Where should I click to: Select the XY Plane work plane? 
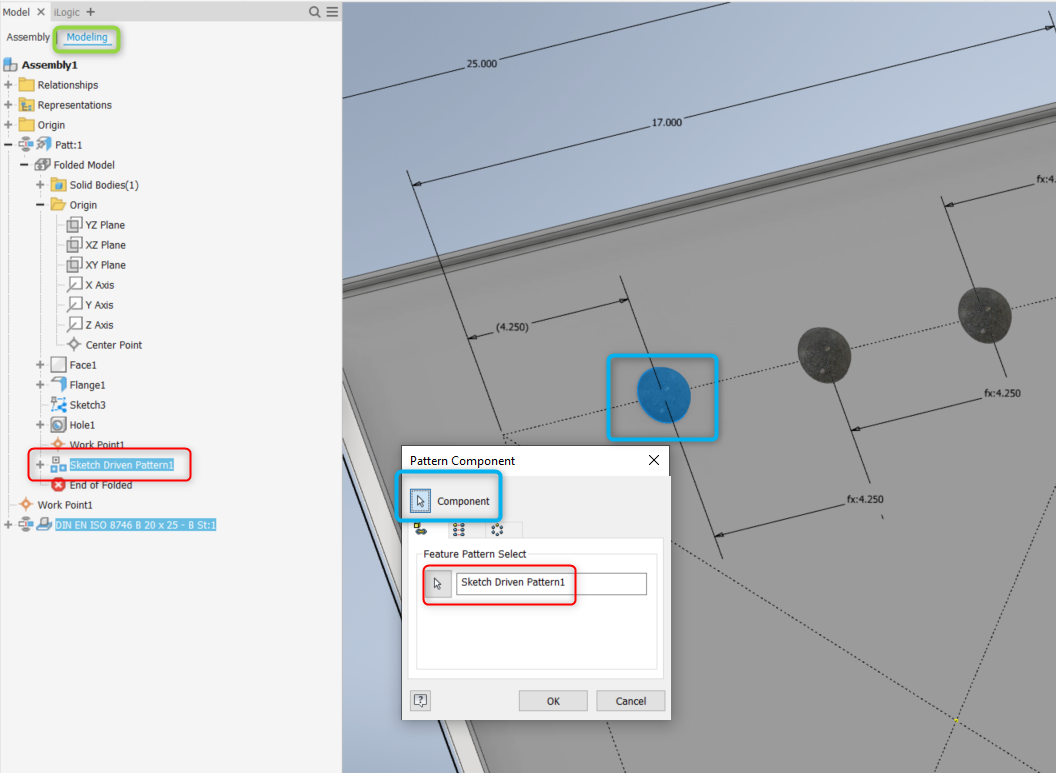tap(105, 265)
